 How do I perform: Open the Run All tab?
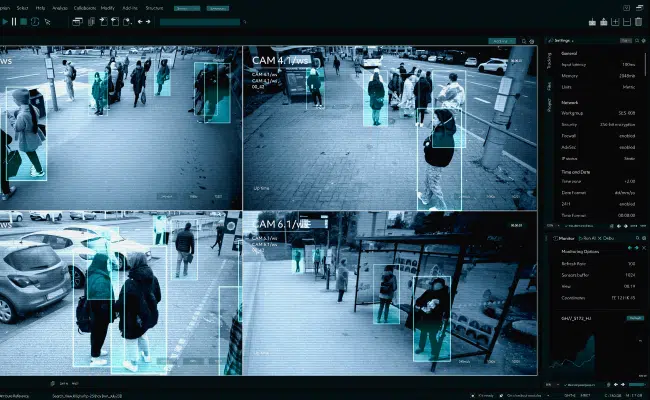click(x=587, y=238)
